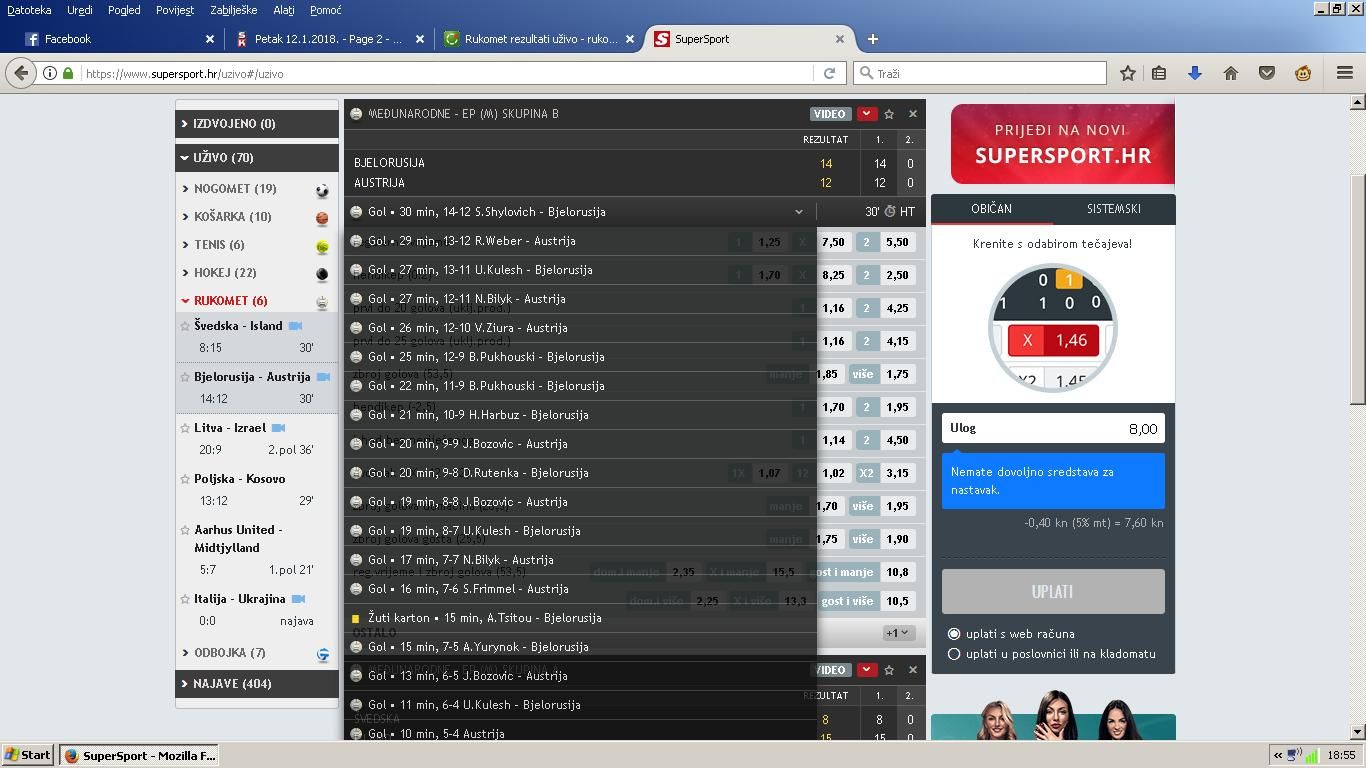Go to browser Home page icon
The height and width of the screenshot is (768, 1366).
click(x=1231, y=73)
